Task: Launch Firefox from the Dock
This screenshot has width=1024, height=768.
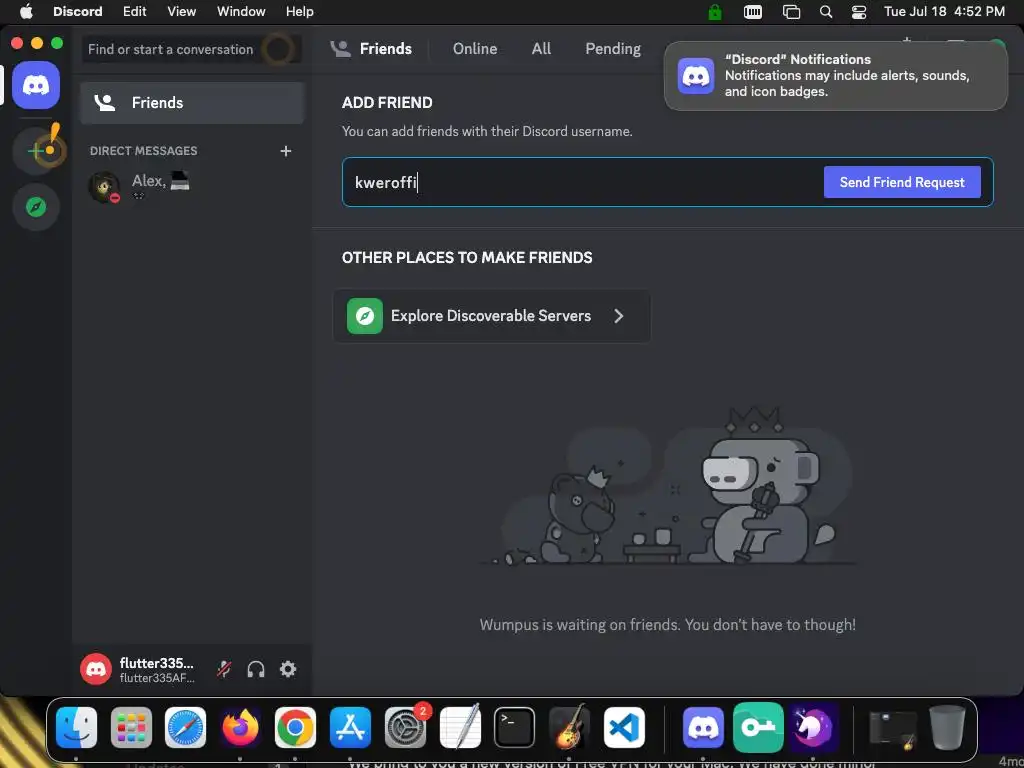Action: pos(240,728)
